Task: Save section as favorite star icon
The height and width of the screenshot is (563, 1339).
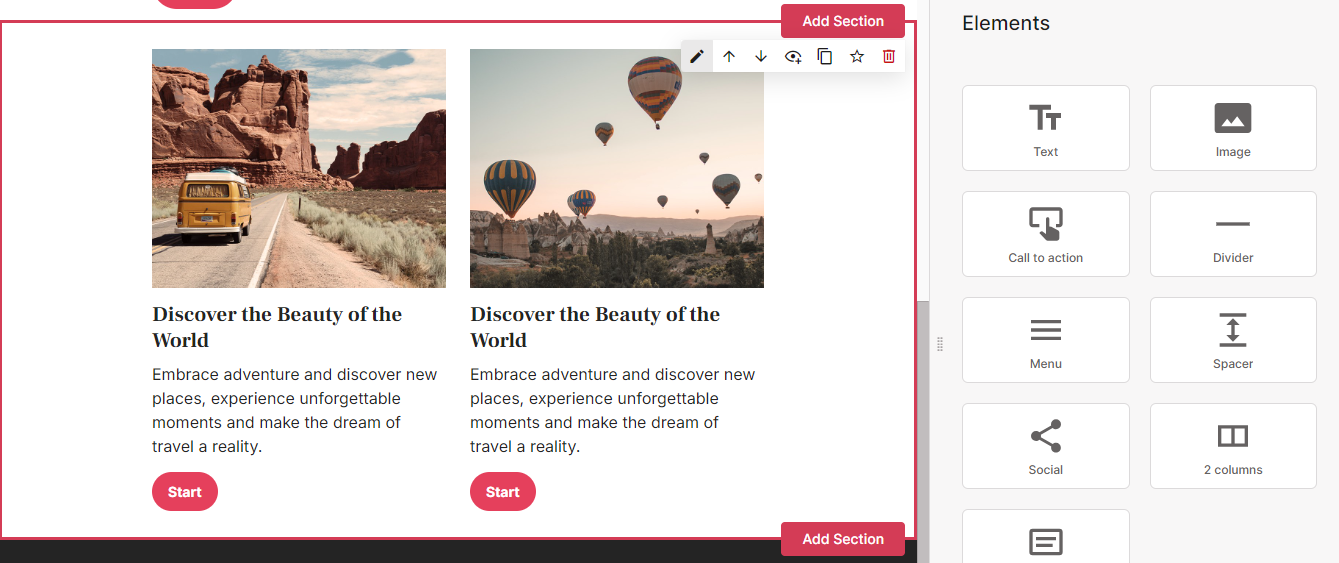Action: (857, 56)
